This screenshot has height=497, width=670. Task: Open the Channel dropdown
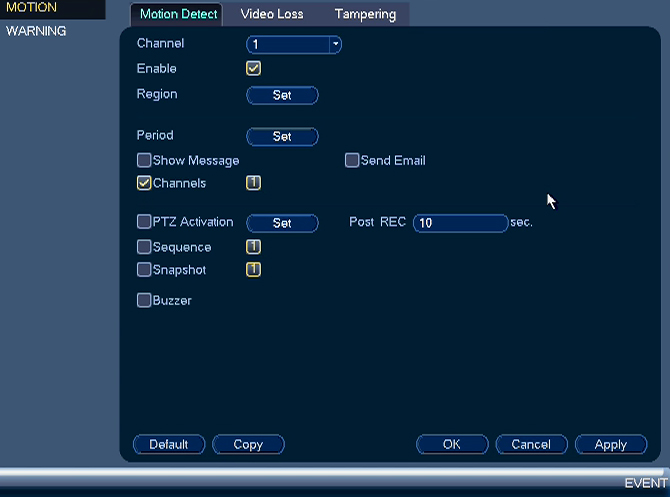tap(294, 44)
